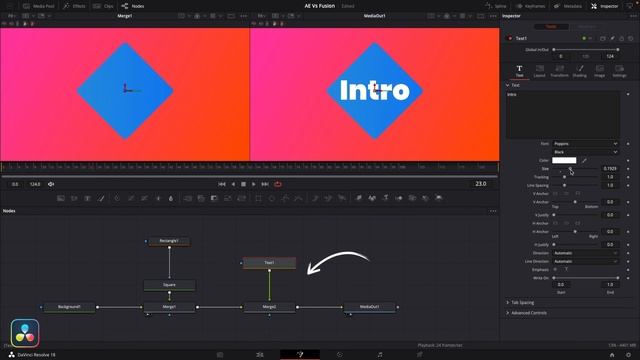Toggle loop playback button

[278, 184]
